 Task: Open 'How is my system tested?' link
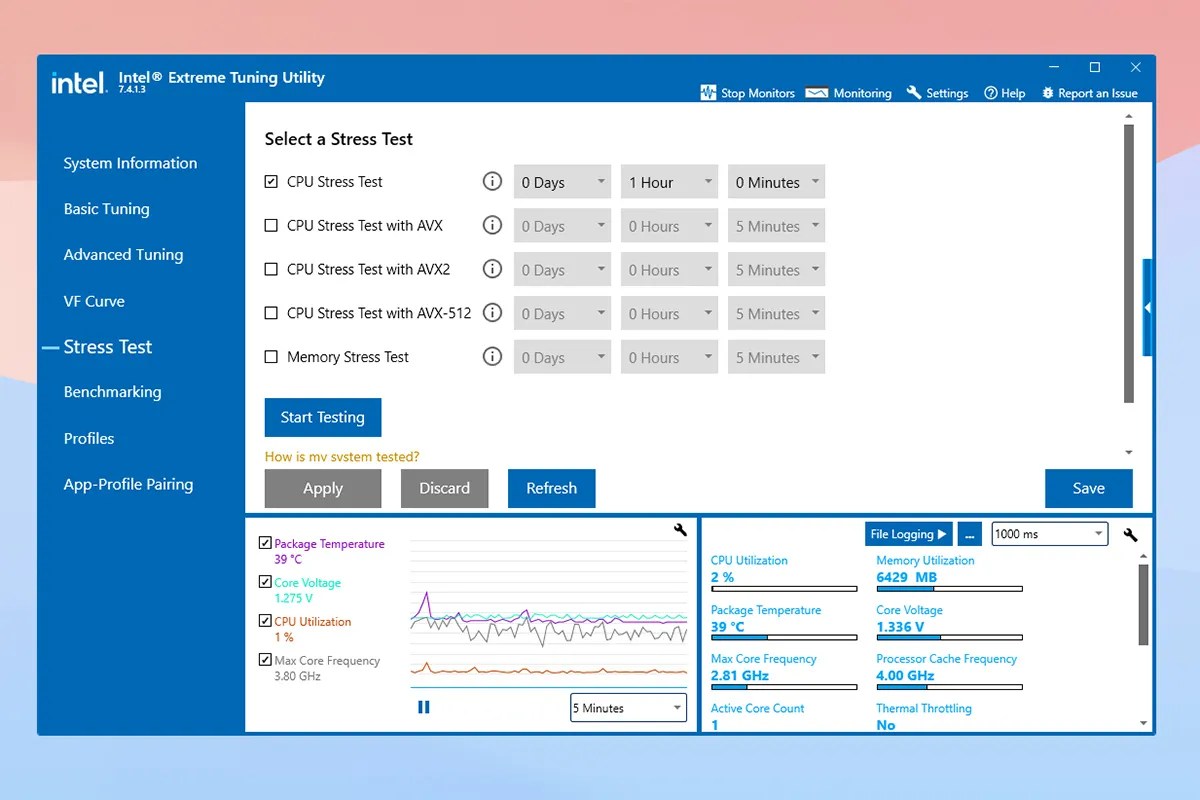pos(342,457)
